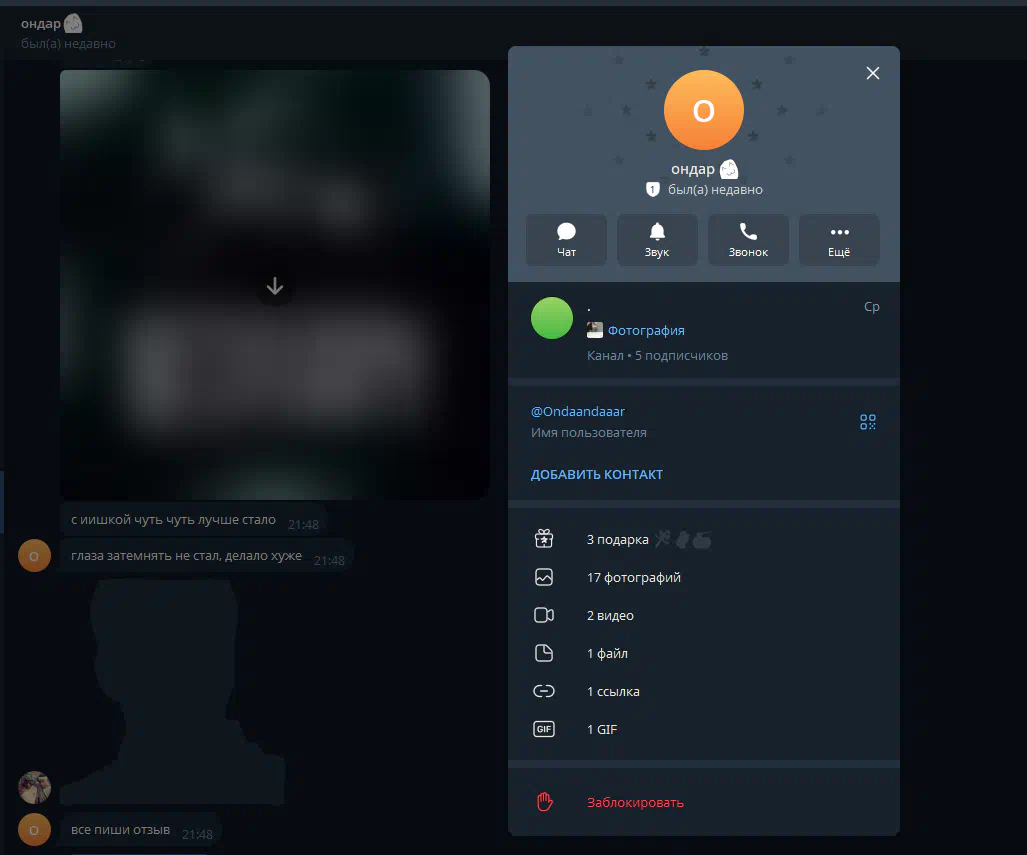Open the 17 фотографий shared photos

tap(633, 578)
